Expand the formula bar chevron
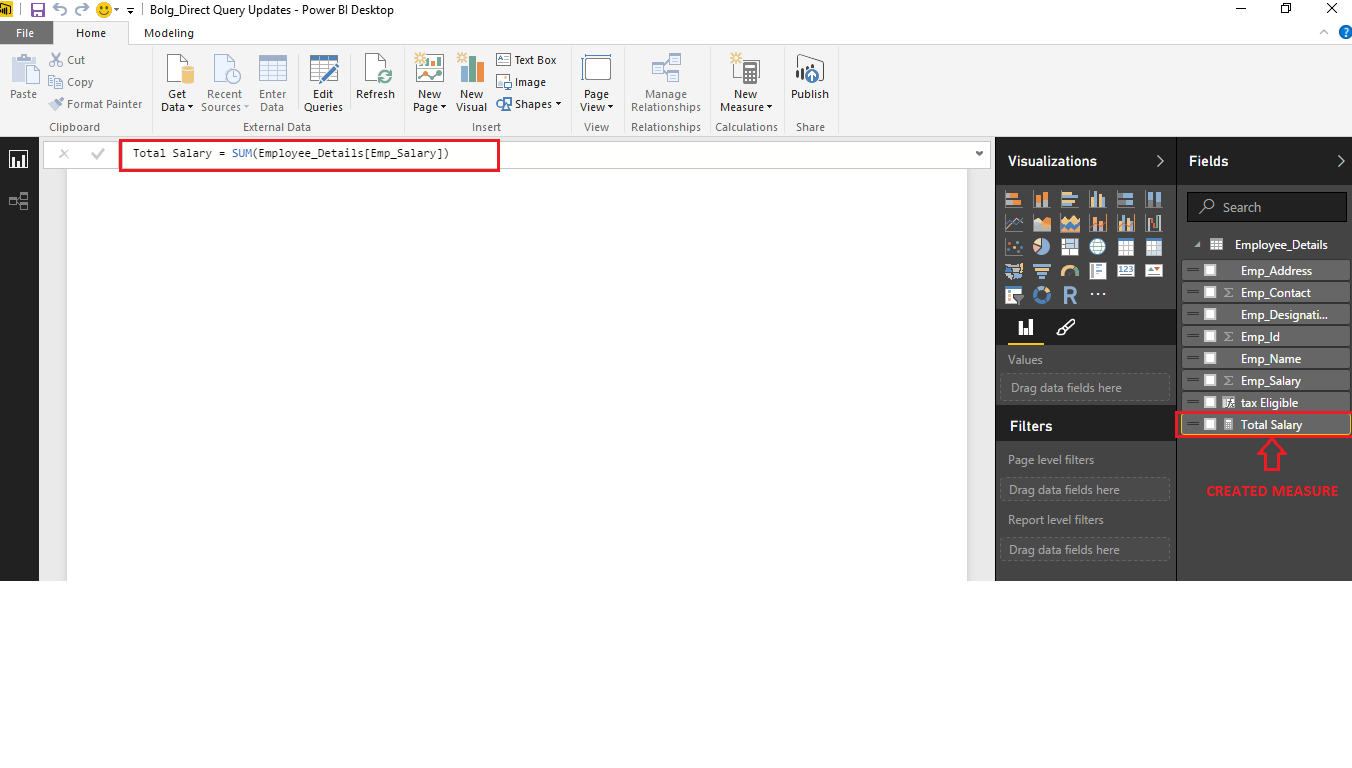Image resolution: width=1352 pixels, height=768 pixels. pos(980,154)
